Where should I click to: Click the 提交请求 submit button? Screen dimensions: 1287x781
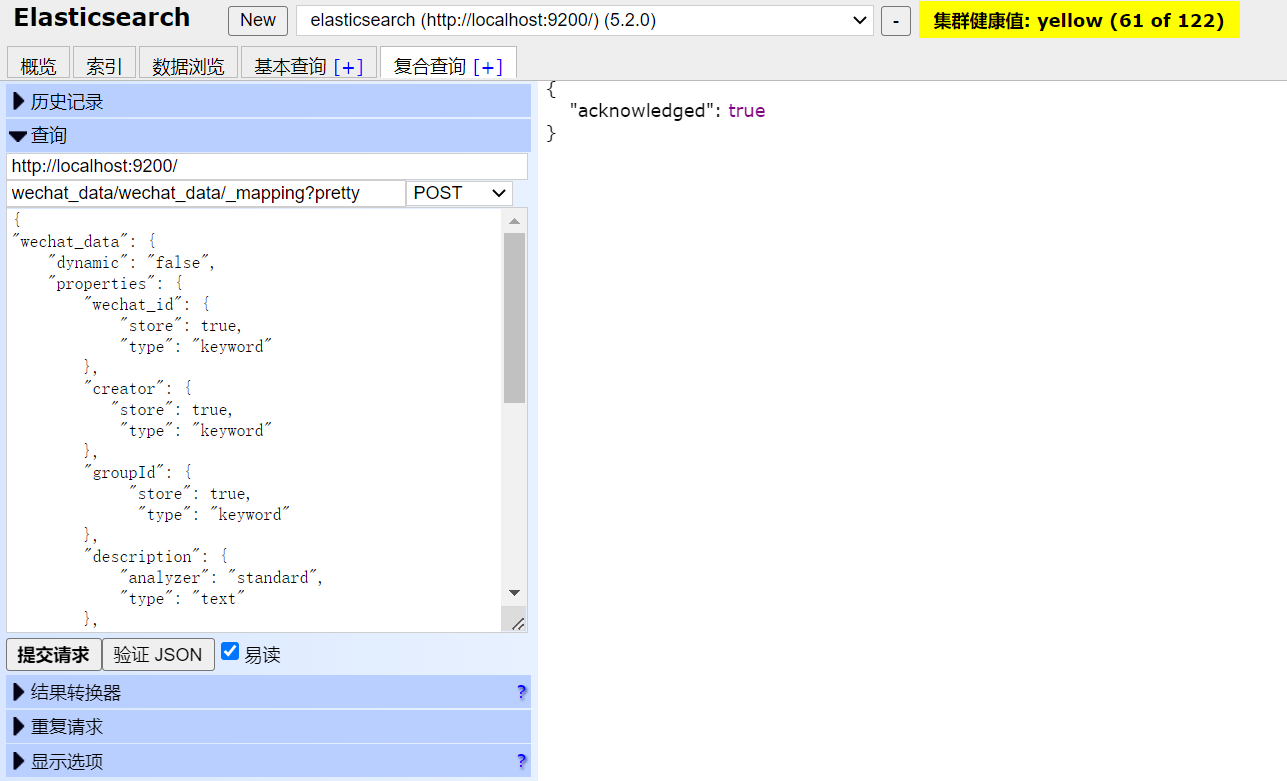click(x=54, y=655)
